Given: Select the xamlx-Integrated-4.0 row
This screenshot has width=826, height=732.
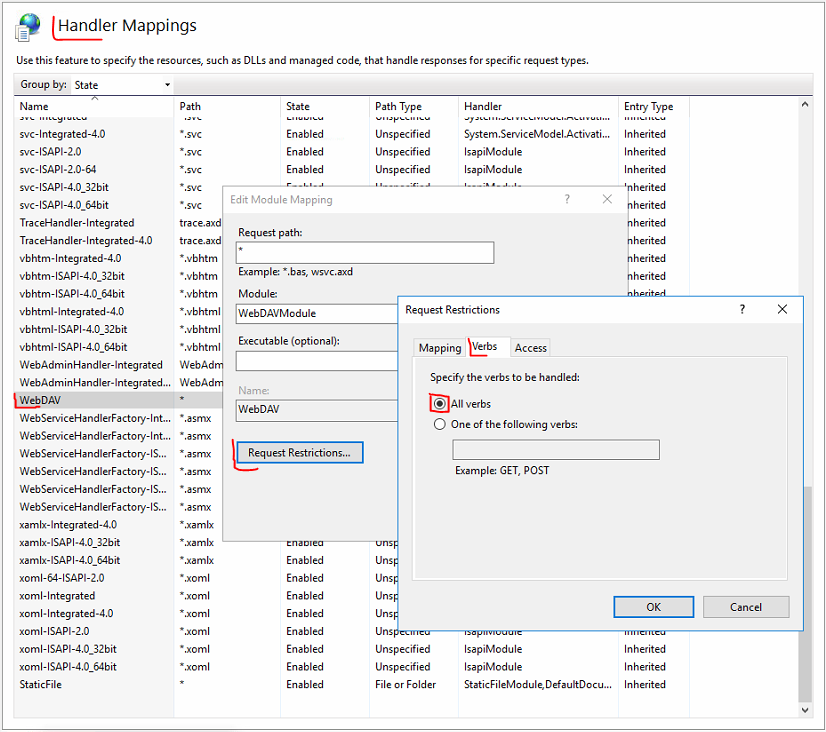Looking at the screenshot, I should pos(68,525).
